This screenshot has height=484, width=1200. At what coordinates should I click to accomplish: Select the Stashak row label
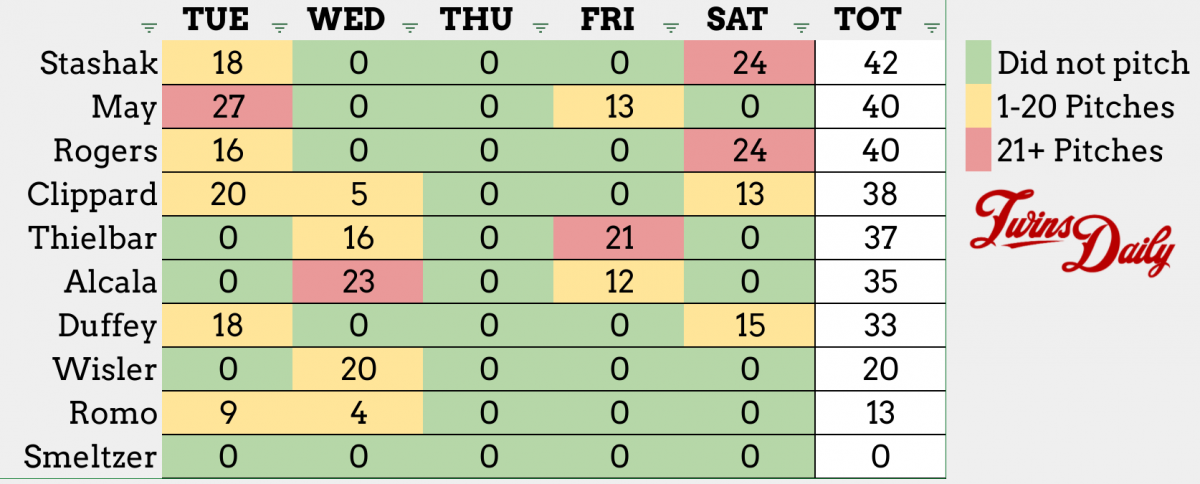(x=99, y=64)
